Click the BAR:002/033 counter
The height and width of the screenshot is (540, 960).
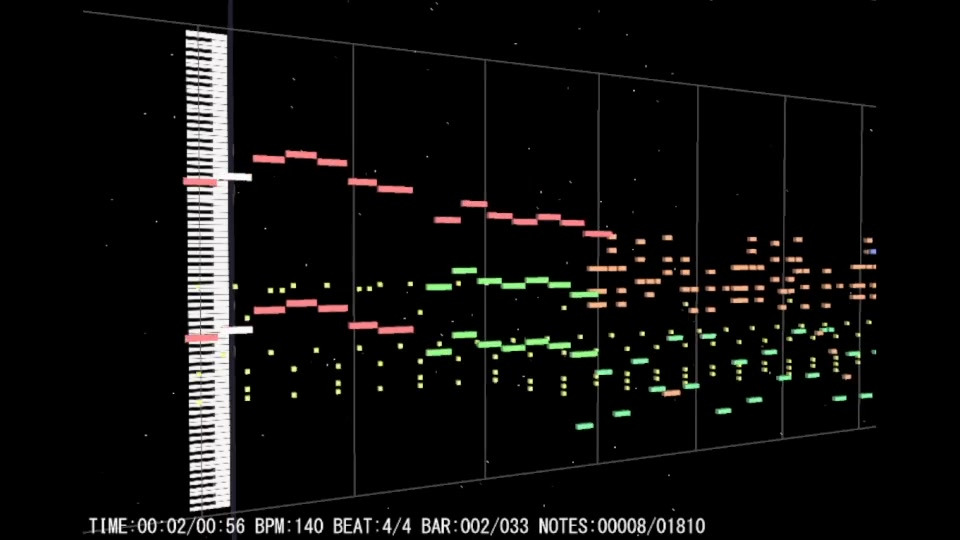point(475,526)
